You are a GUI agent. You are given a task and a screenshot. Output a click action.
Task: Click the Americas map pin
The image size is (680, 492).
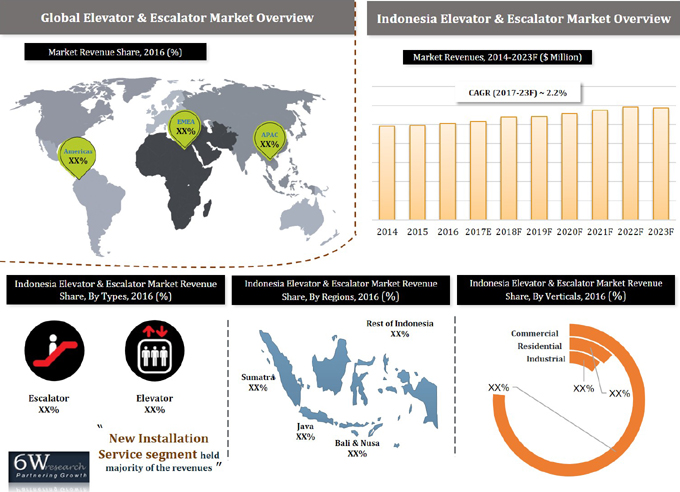tap(78, 158)
